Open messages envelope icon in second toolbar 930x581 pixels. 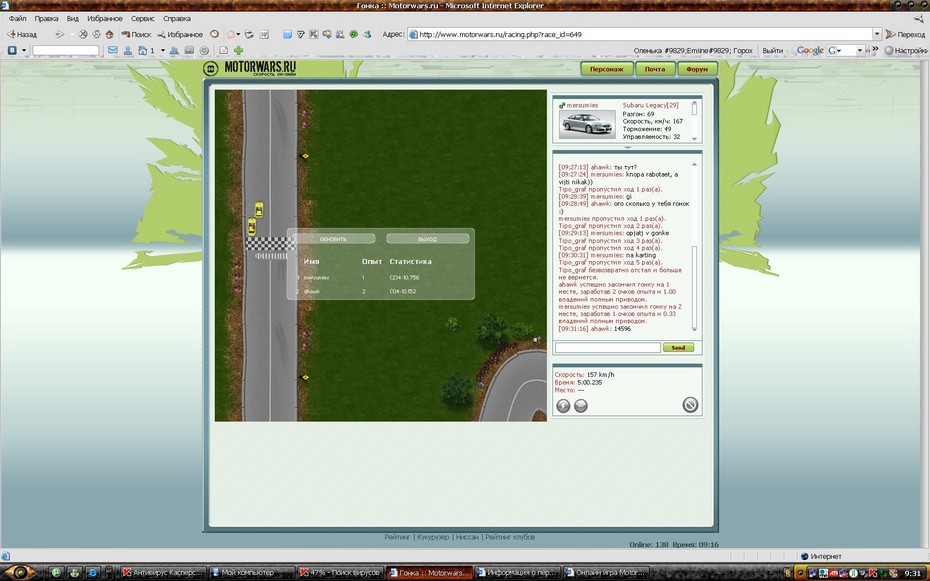tap(113, 50)
